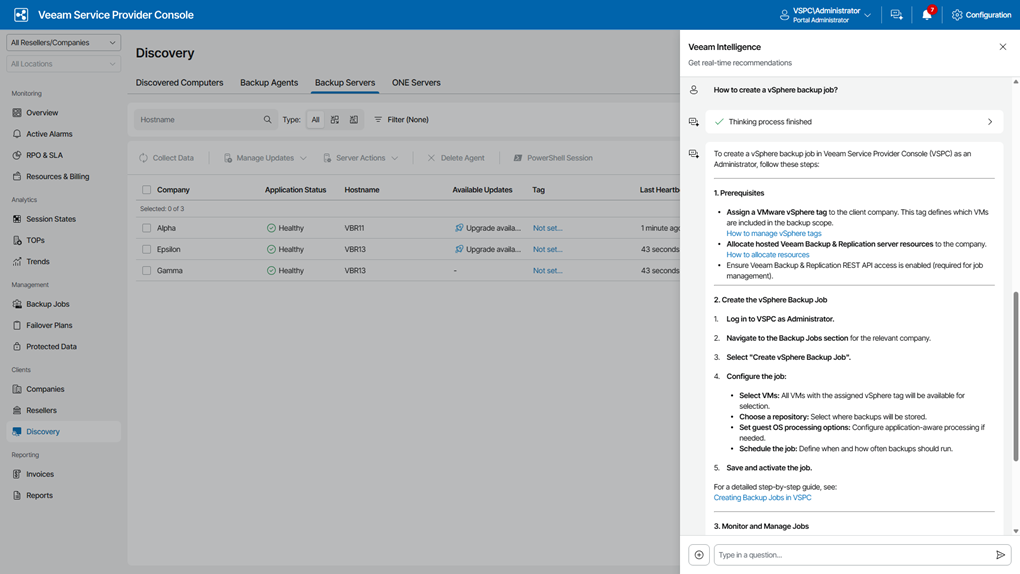This screenshot has width=1020, height=574.
Task: Close the Veeam Intelligence panel
Action: 1002,47
